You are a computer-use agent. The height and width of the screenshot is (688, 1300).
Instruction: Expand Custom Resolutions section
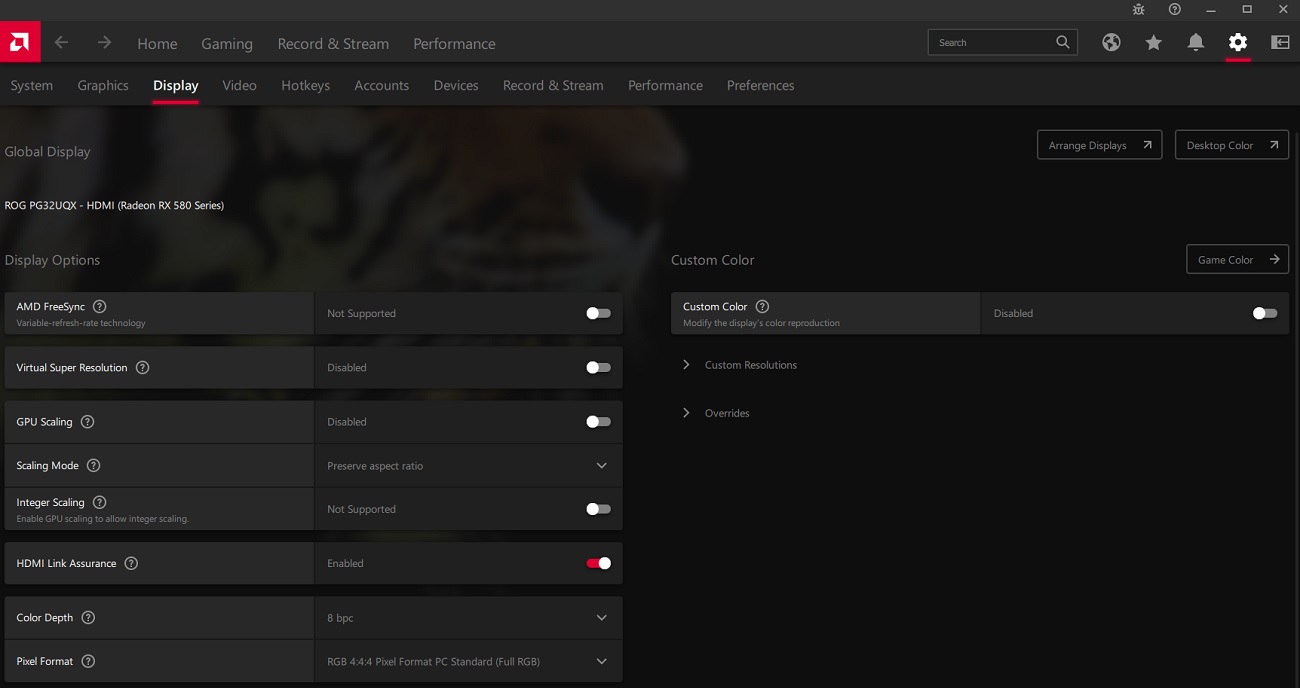pyautogui.click(x=741, y=365)
